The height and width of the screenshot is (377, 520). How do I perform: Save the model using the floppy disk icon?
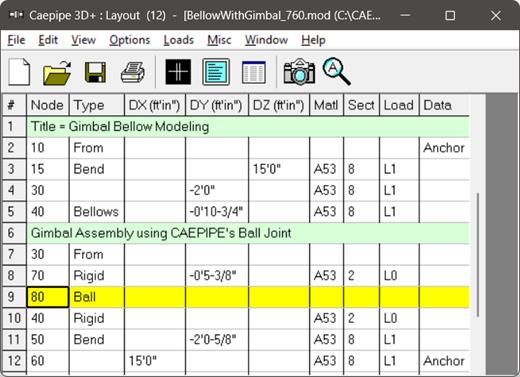(x=96, y=72)
